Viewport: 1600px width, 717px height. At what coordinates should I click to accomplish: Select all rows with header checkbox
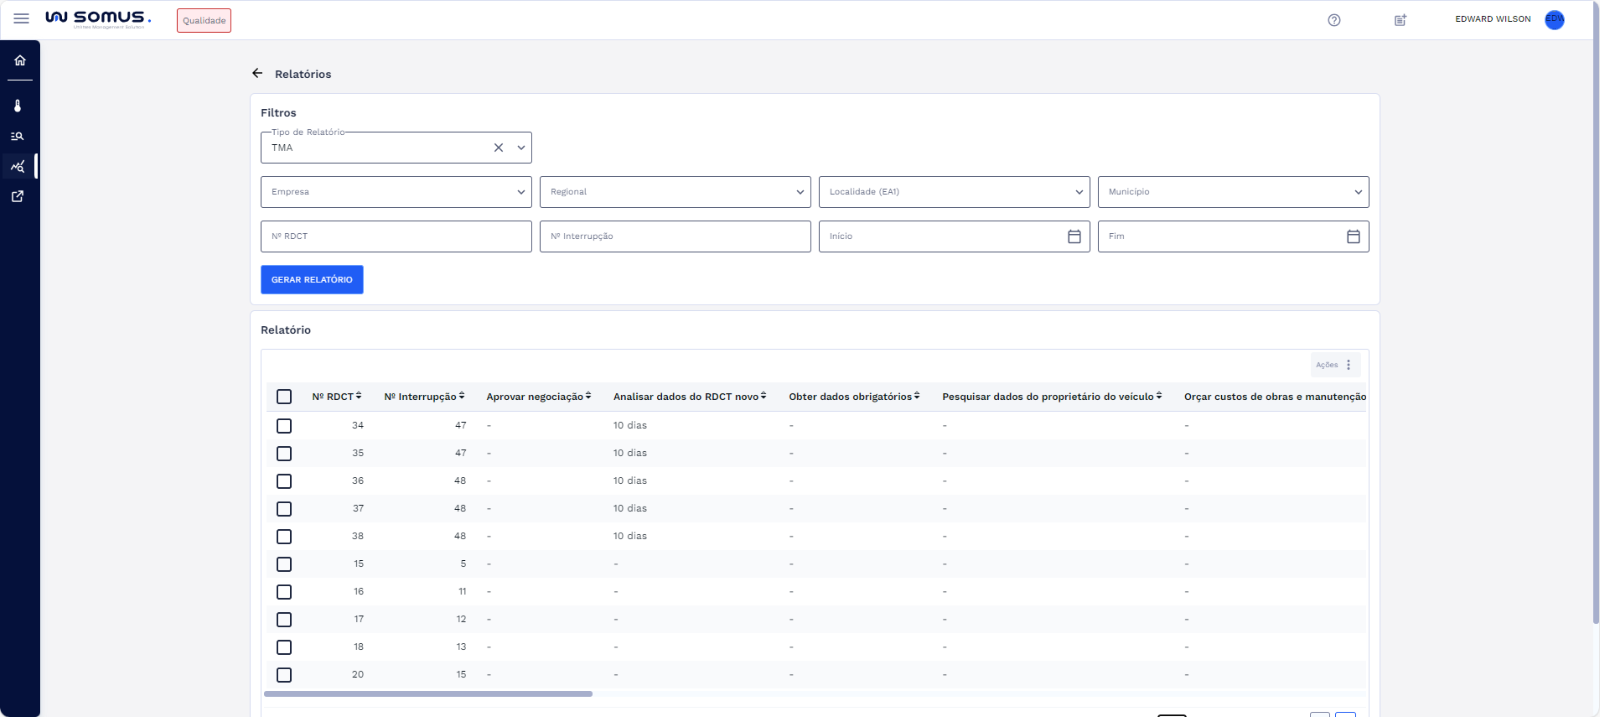(x=284, y=397)
